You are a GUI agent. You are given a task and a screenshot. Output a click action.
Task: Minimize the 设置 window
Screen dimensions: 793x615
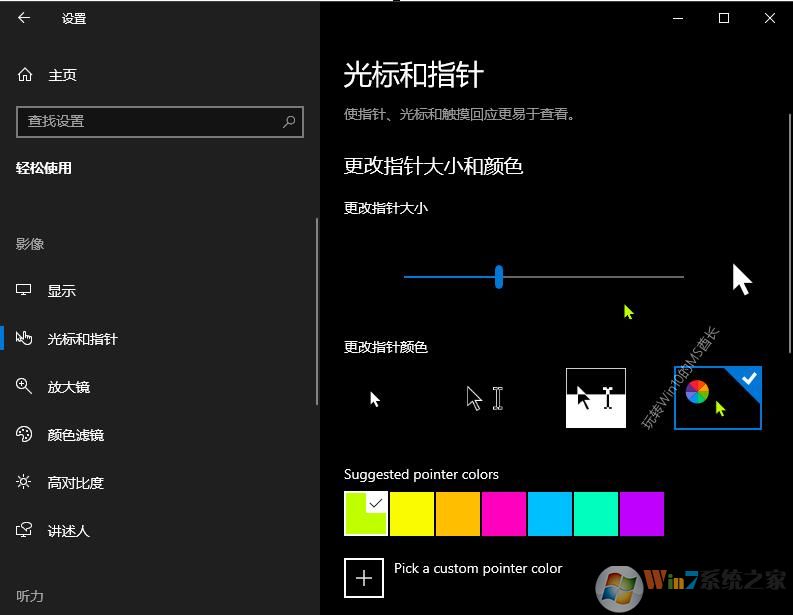(x=678, y=18)
